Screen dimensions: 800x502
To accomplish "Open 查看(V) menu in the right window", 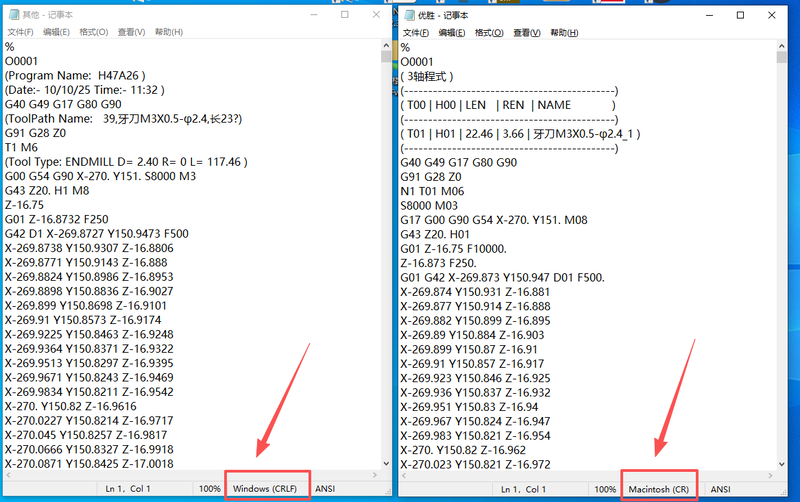I will point(525,32).
